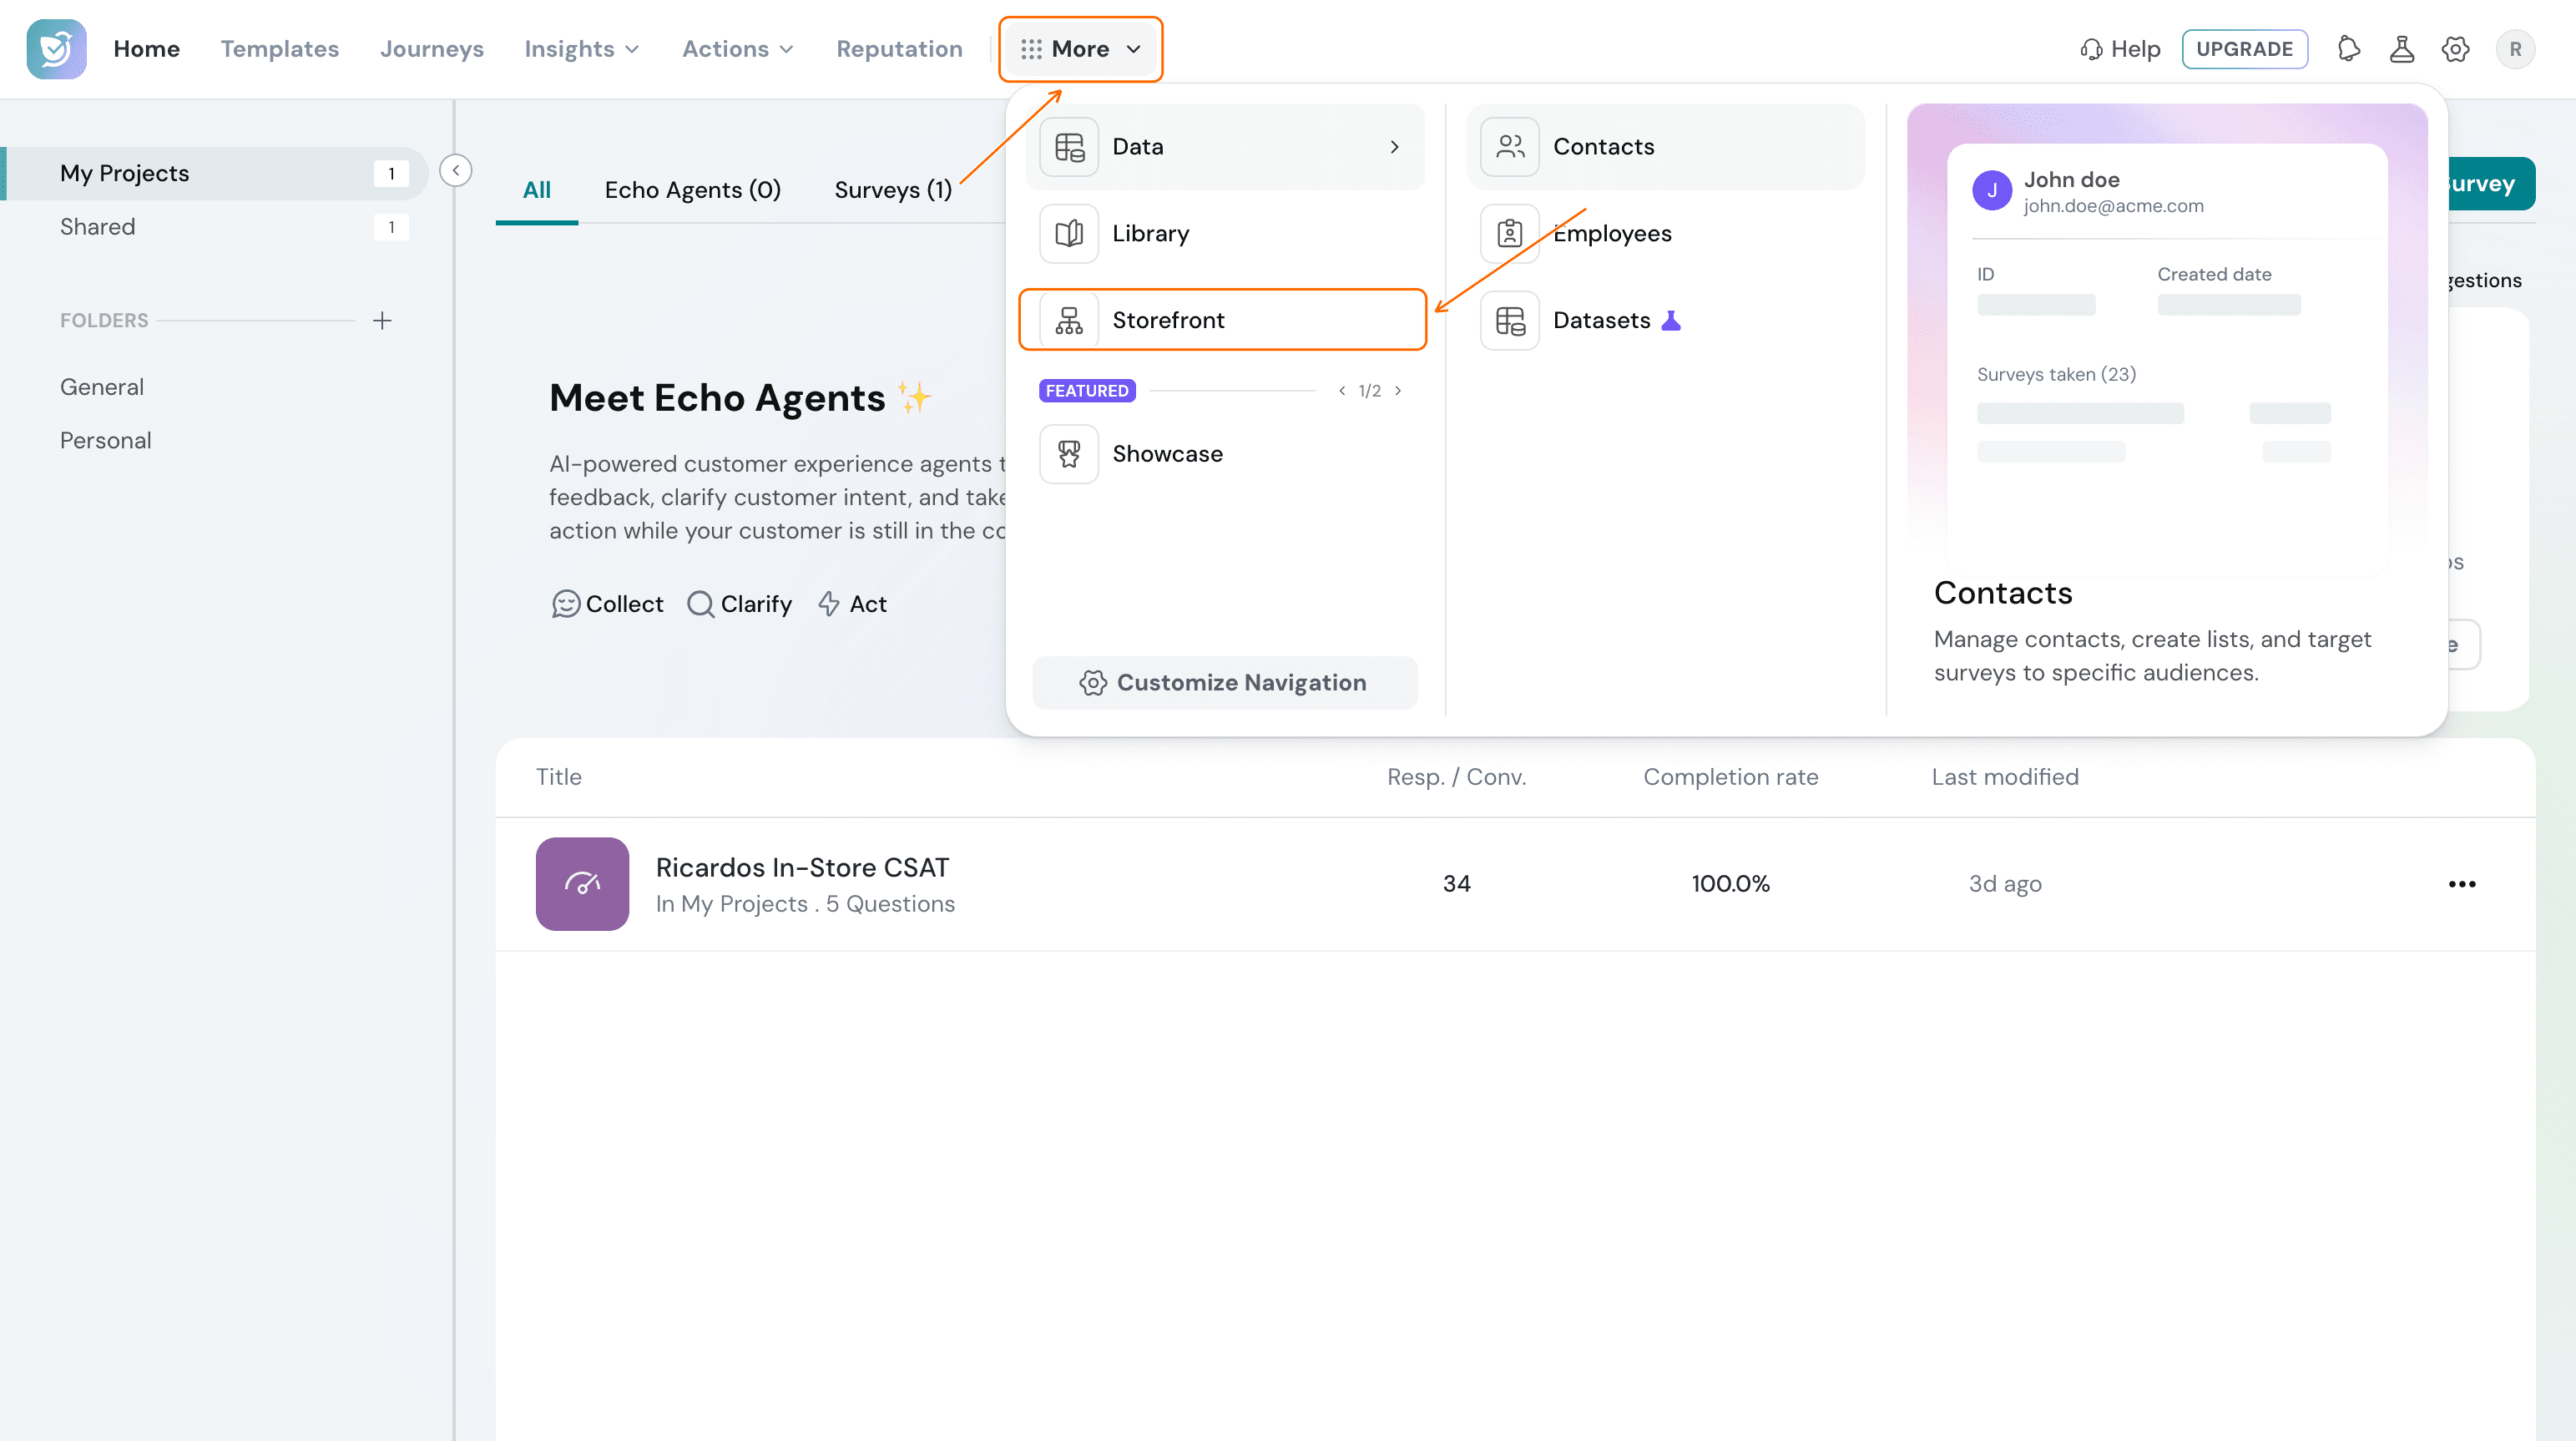Screen dimensions: 2576x1441
Task: Click the Storefront hierarchy icon
Action: coord(1069,320)
